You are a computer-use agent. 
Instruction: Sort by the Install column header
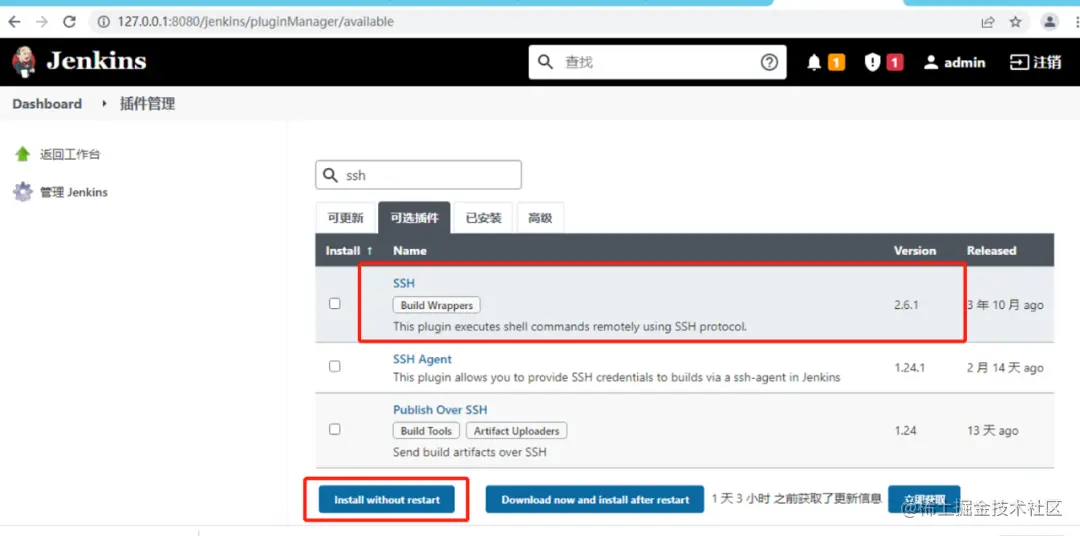pyautogui.click(x=349, y=251)
